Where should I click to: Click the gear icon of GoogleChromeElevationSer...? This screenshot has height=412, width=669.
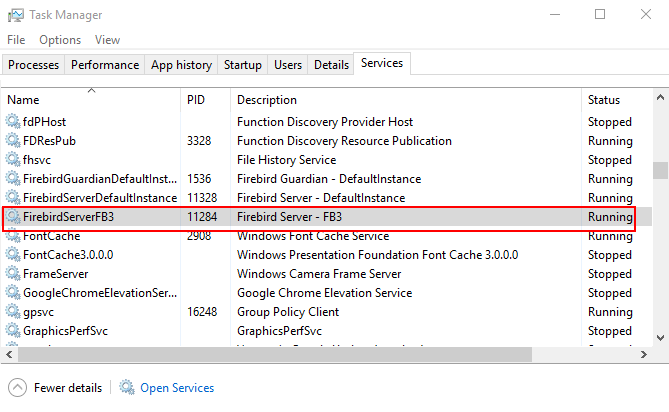pyautogui.click(x=13, y=293)
